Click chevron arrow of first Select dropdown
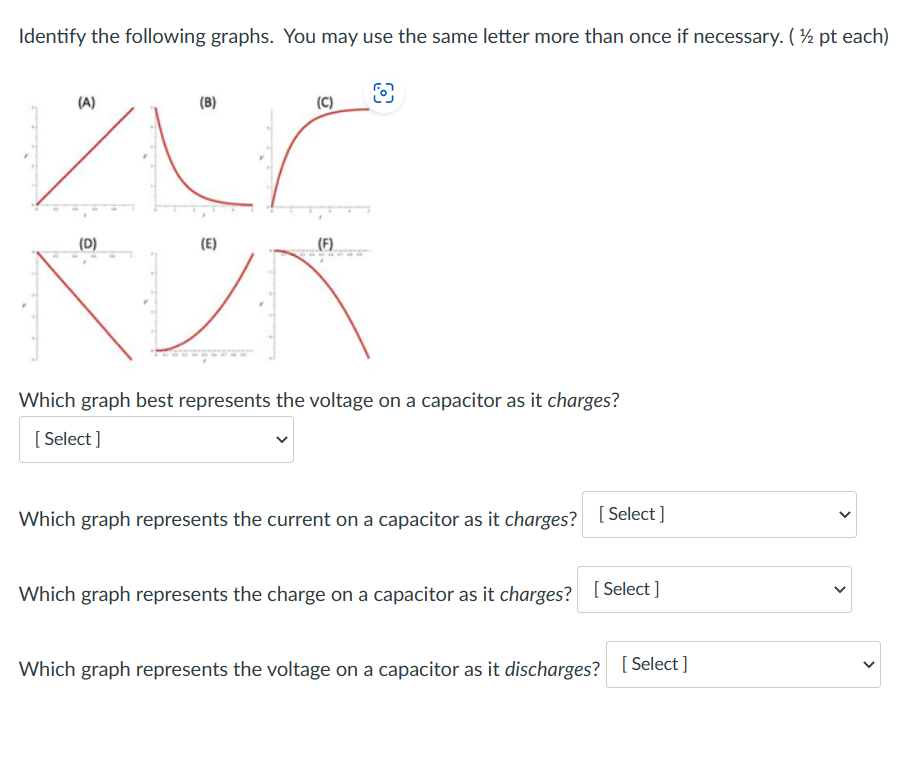The height and width of the screenshot is (762, 912). pyautogui.click(x=282, y=440)
